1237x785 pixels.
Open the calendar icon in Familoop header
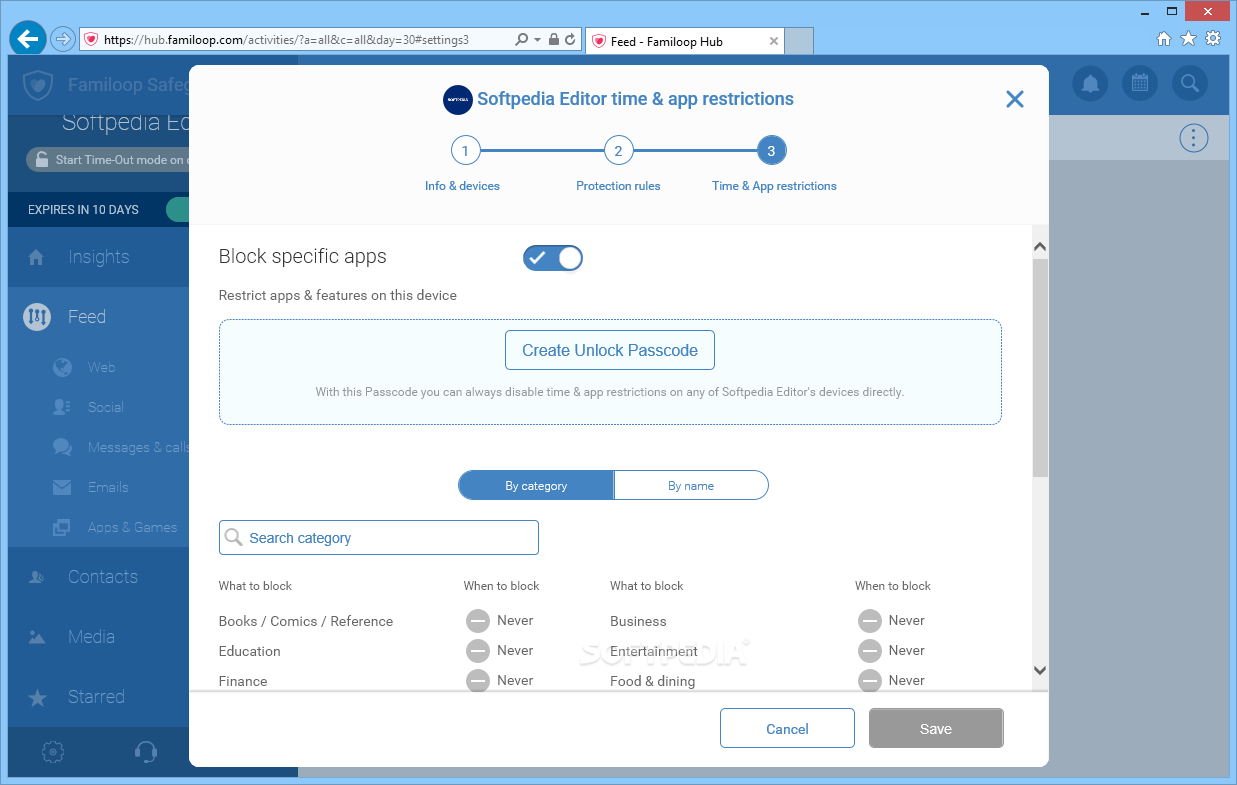click(x=1140, y=84)
